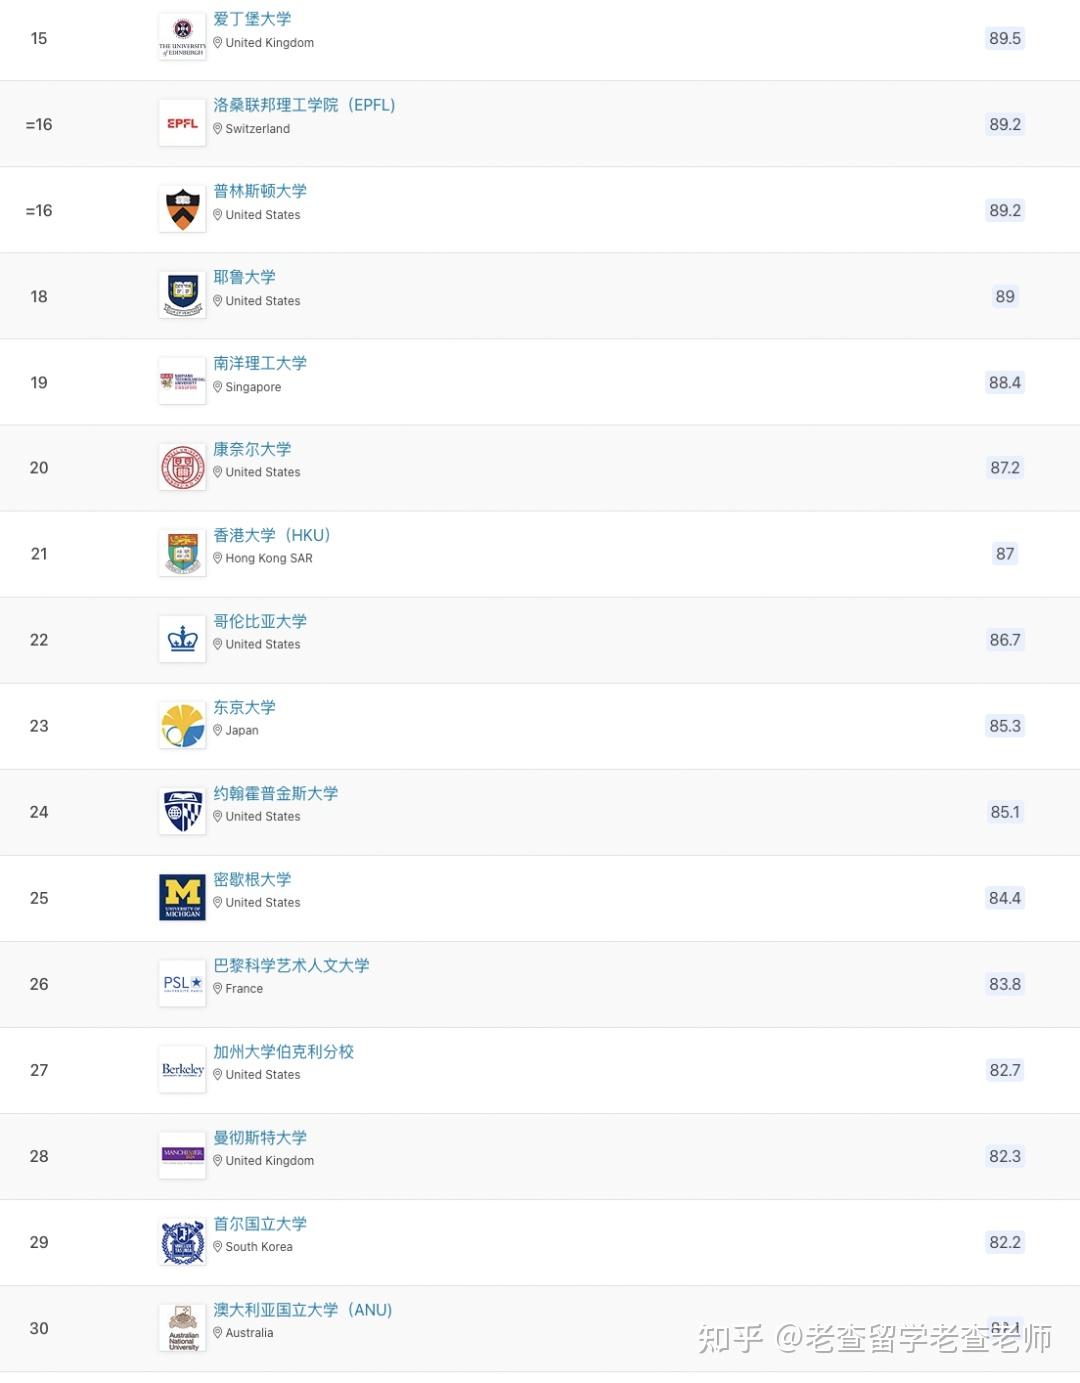Click the Columbia blue crown logo
Image resolution: width=1080 pixels, height=1383 pixels.
tap(182, 640)
